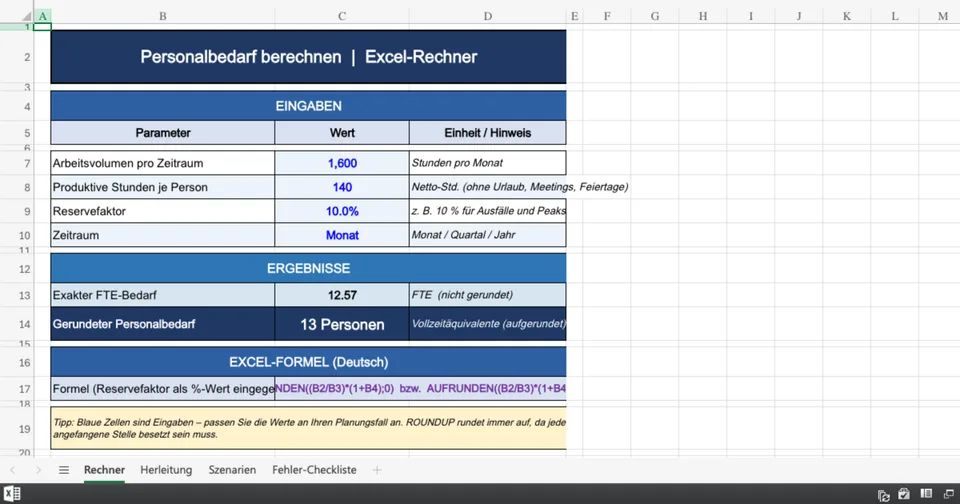The width and height of the screenshot is (960, 504).
Task: Click the EINGABEN section header
Action: pyautogui.click(x=309, y=106)
